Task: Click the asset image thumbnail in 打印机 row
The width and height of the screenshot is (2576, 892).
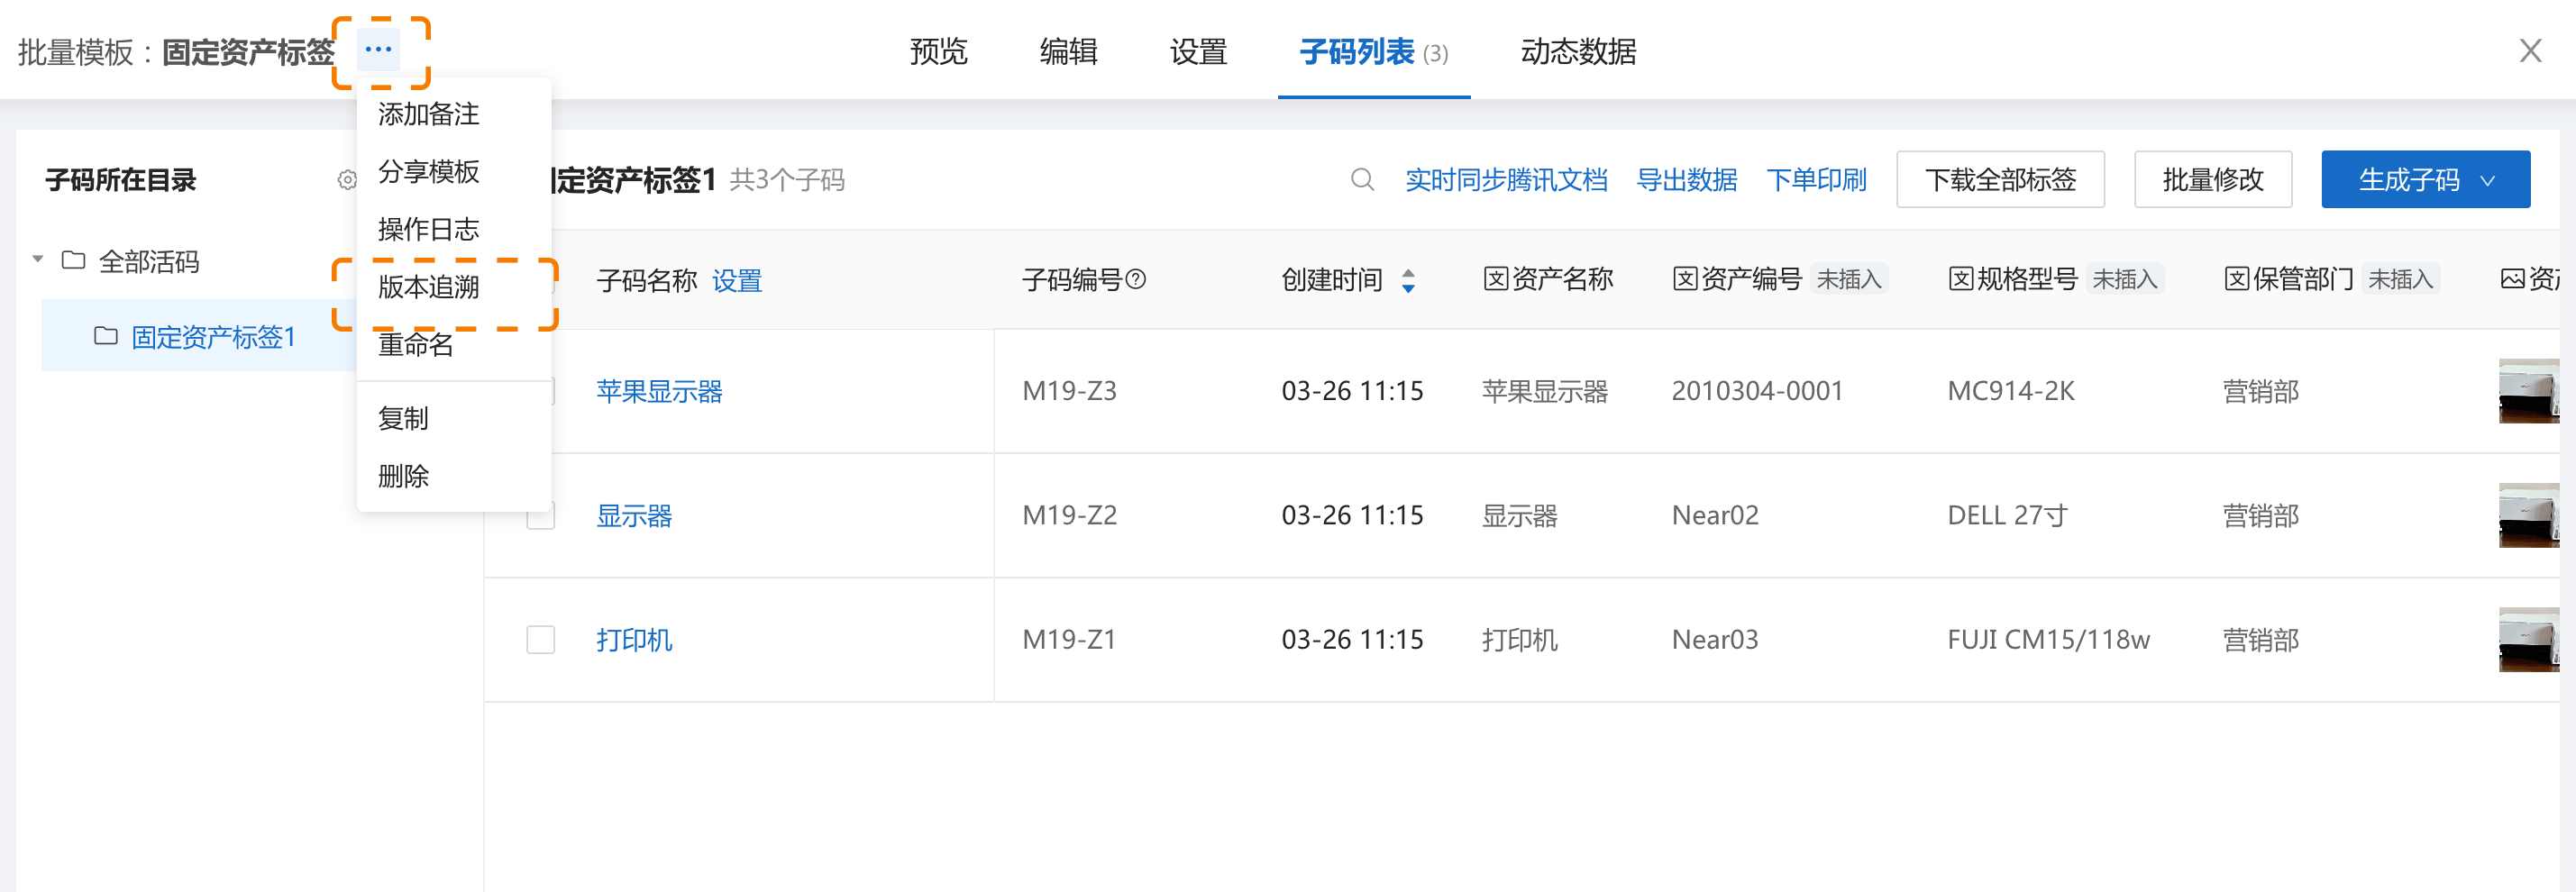Action: pos(2528,640)
